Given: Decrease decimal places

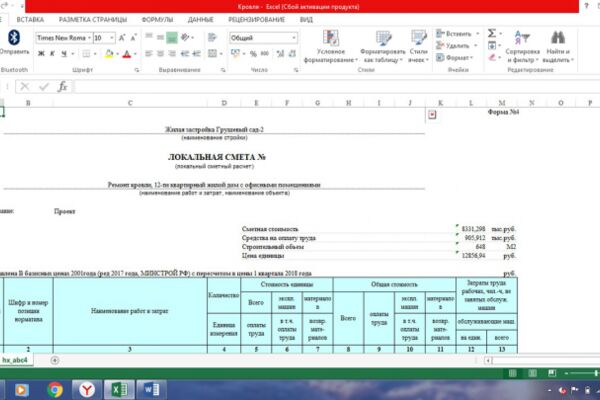Looking at the screenshot, I should pos(292,54).
